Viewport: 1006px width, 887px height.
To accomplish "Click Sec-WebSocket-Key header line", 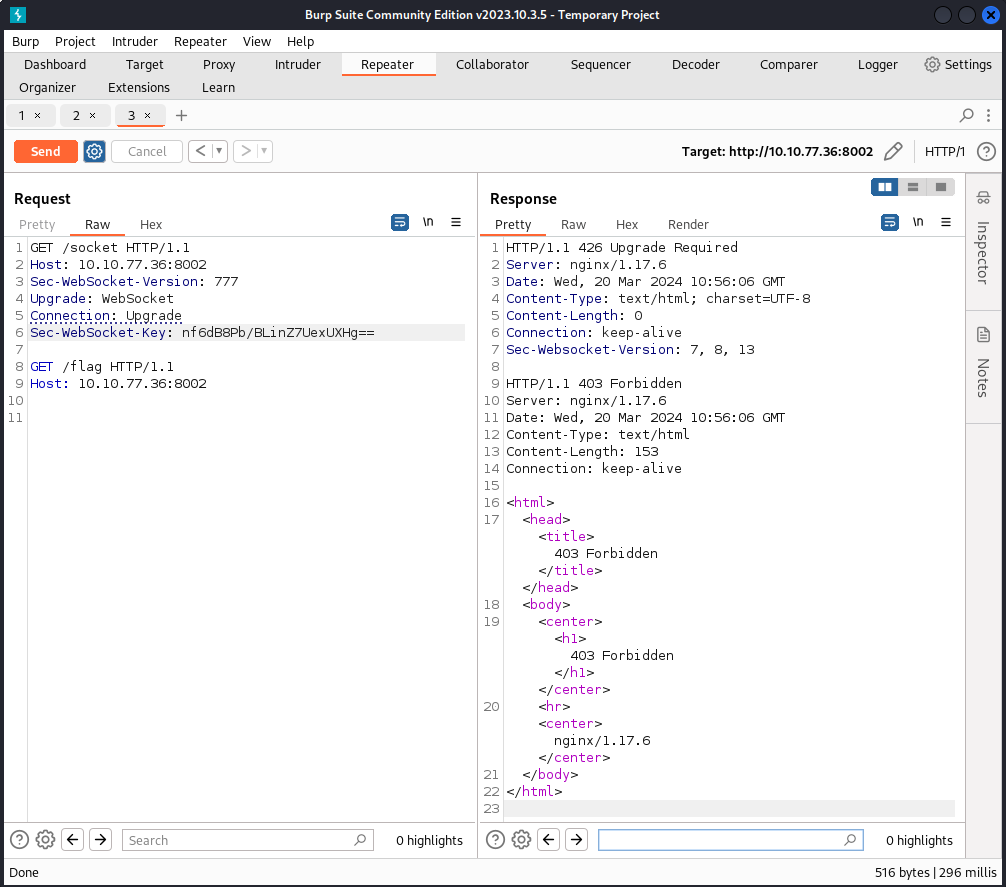I will point(247,332).
